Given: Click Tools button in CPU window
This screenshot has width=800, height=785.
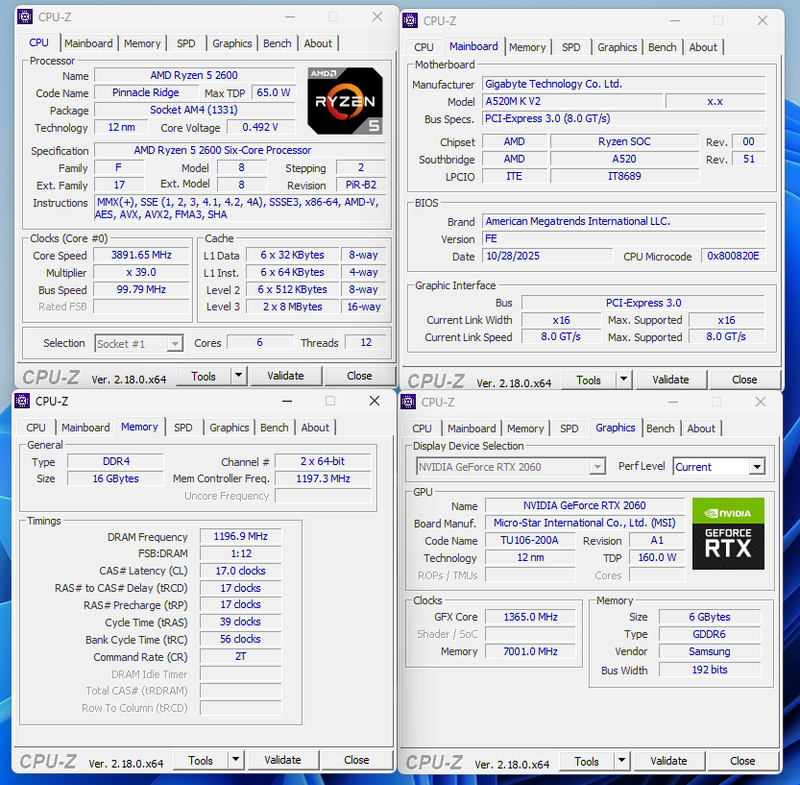Looking at the screenshot, I should point(204,376).
